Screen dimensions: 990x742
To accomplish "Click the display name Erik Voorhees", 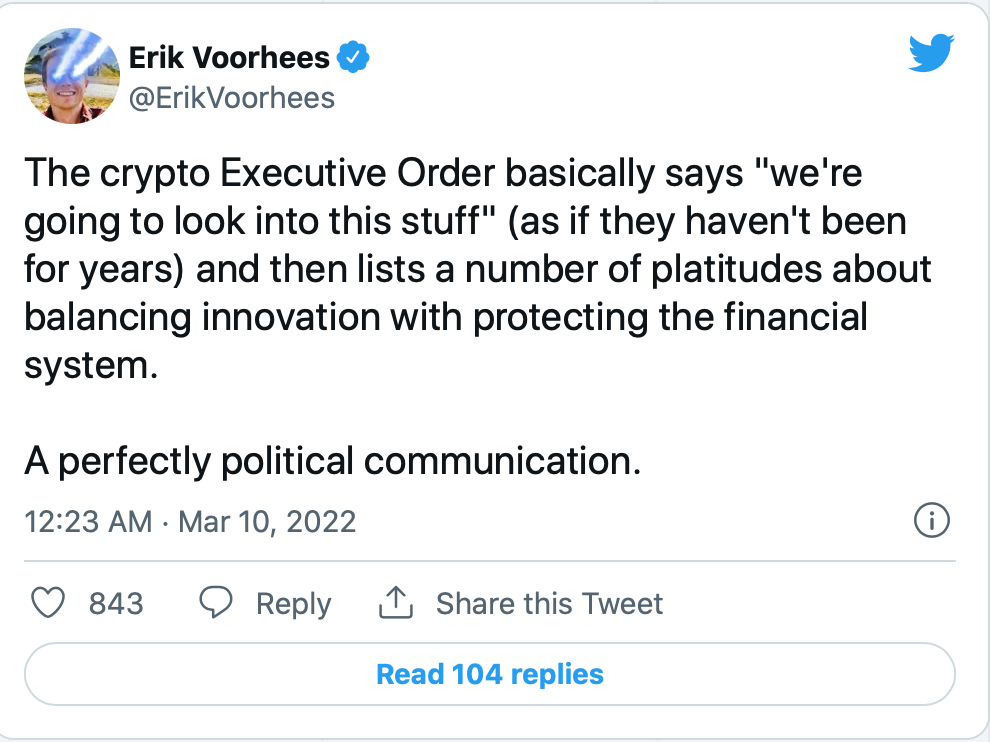I will pos(229,57).
